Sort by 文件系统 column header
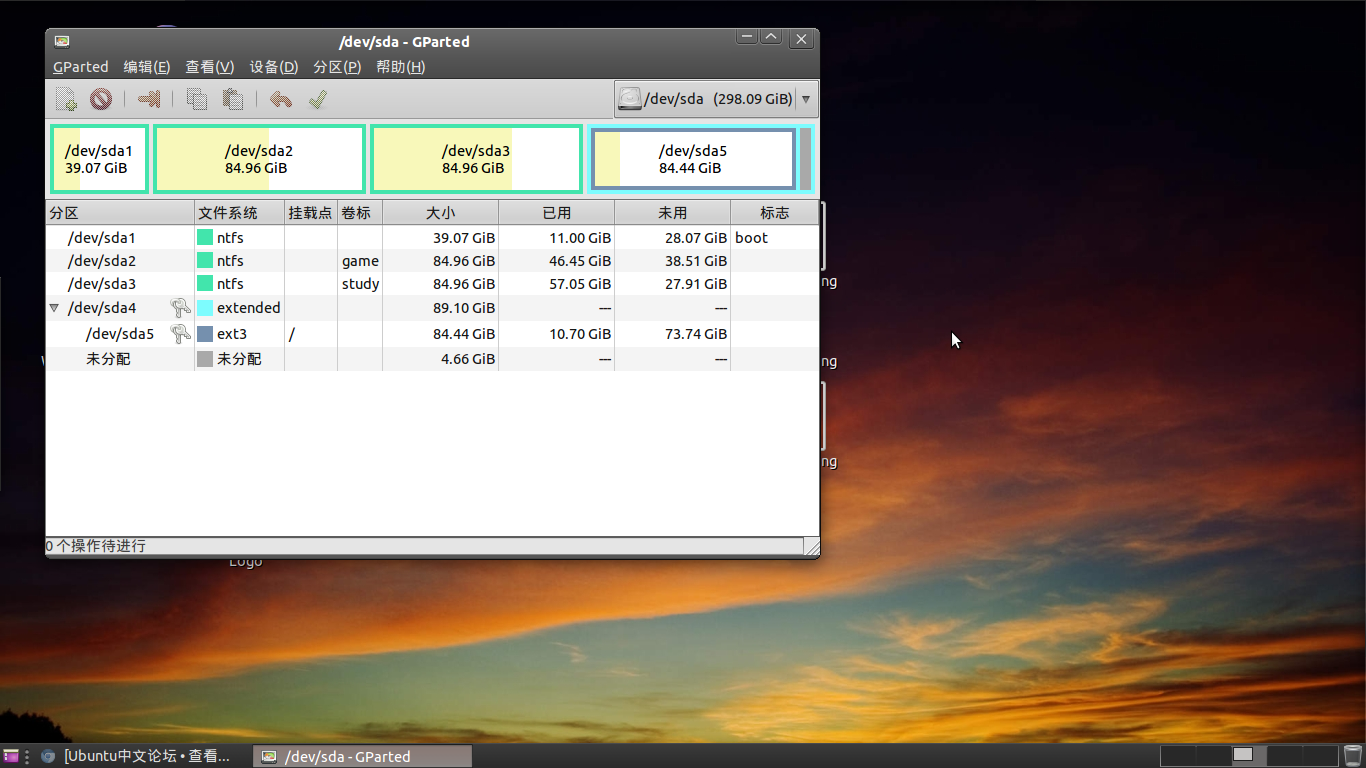Viewport: 1366px width, 768px height. (x=239, y=212)
